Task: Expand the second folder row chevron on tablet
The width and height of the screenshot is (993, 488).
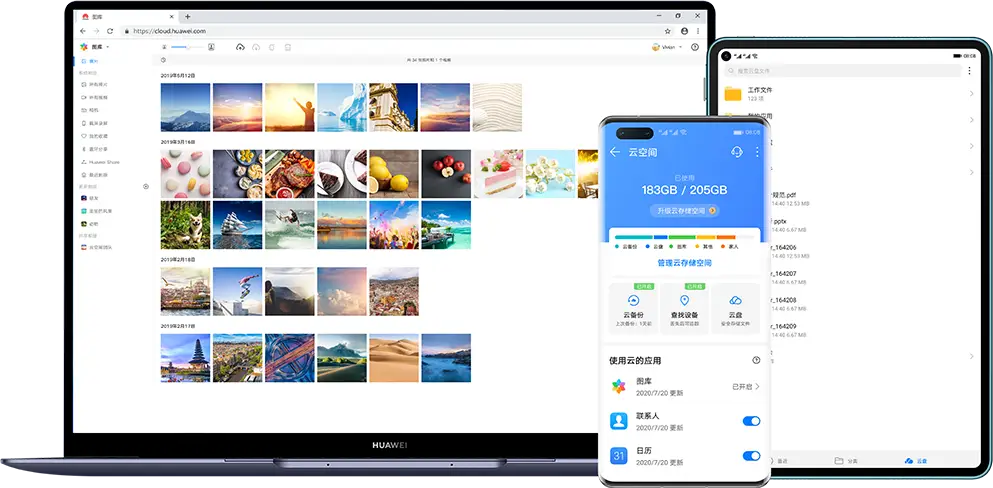Action: click(x=971, y=120)
